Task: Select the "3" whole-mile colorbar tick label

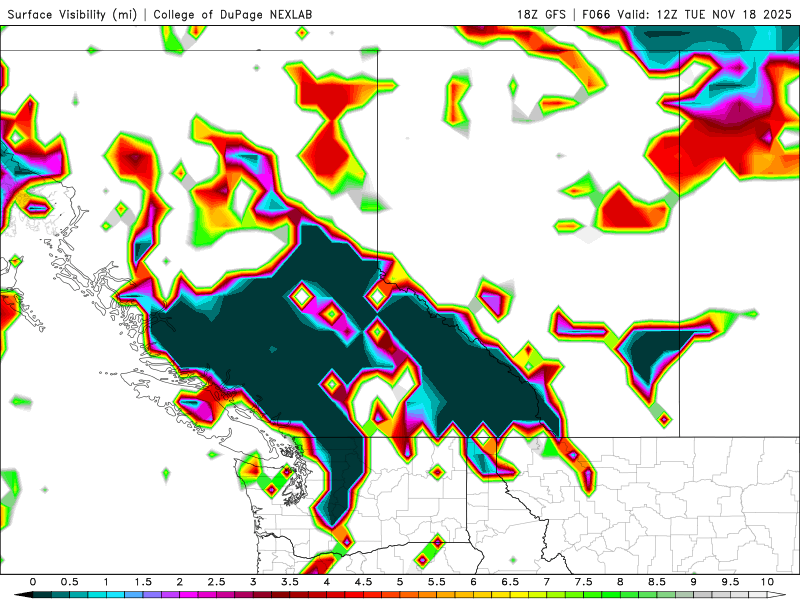Action: click(x=253, y=582)
